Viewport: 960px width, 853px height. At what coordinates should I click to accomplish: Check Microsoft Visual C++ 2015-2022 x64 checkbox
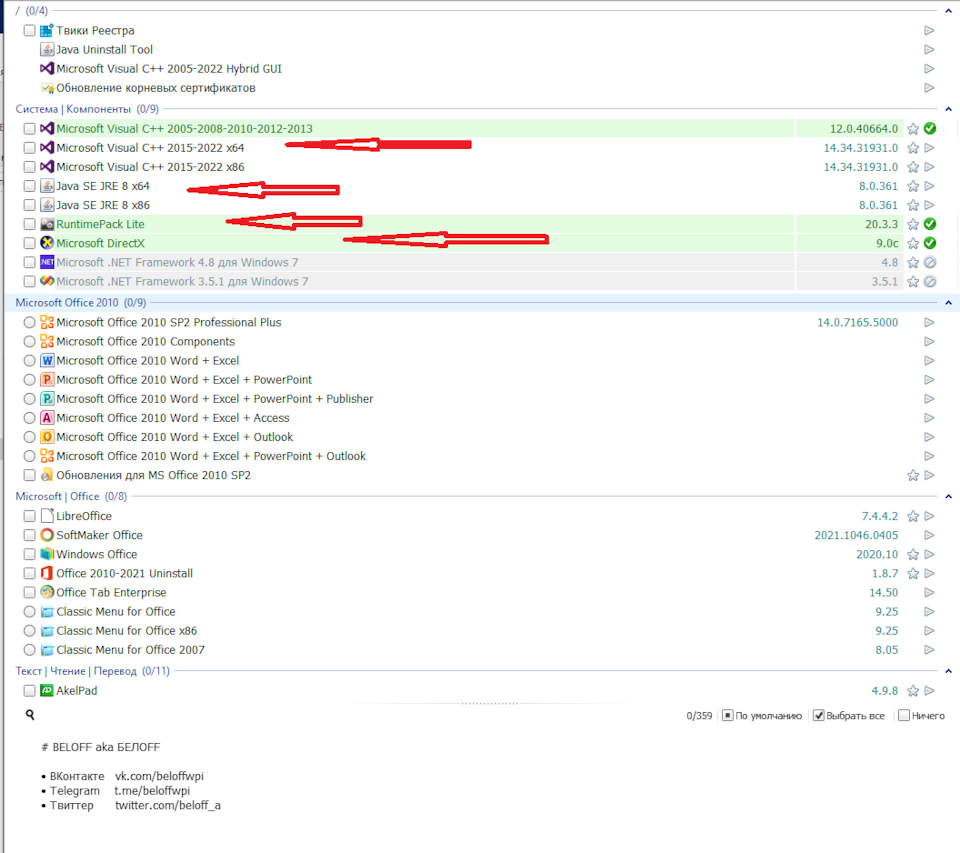29,148
